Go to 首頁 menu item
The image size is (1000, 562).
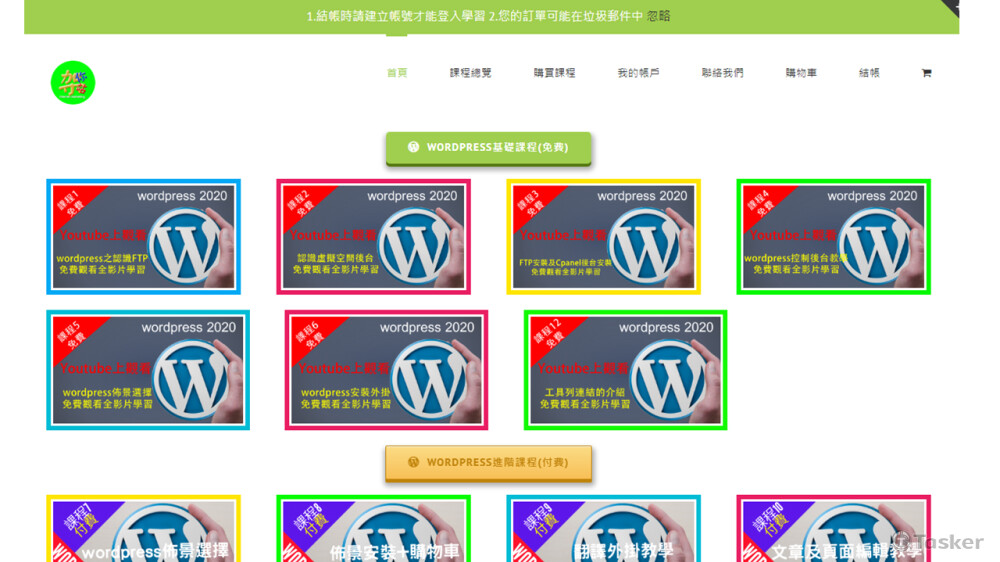tap(397, 73)
